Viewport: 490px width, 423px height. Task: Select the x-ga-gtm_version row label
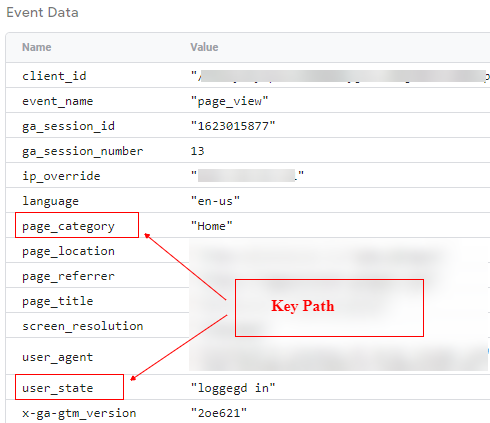coord(79,413)
